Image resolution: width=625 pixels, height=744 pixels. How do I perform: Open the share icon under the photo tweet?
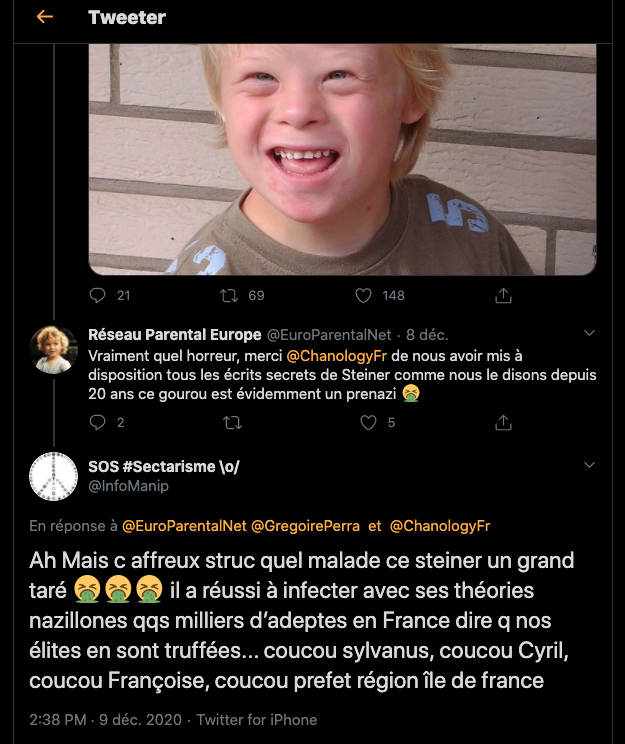click(504, 295)
